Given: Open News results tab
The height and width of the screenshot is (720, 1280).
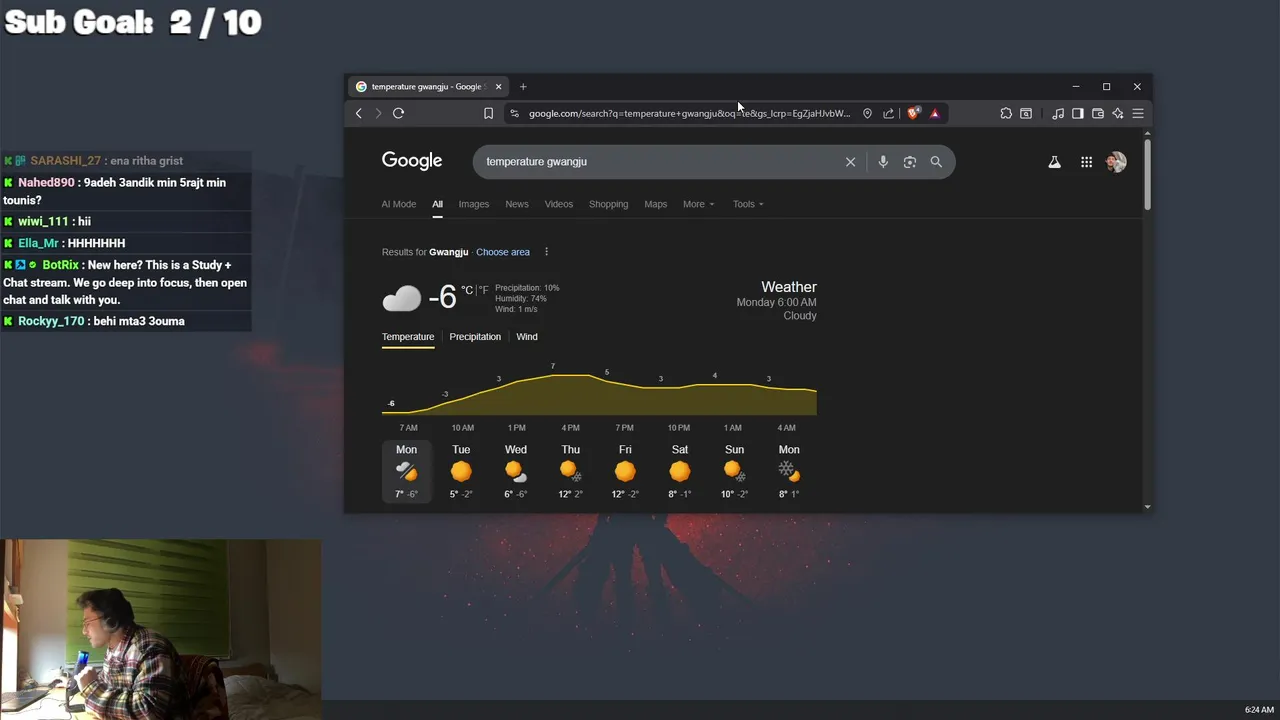Looking at the screenshot, I should [x=517, y=204].
